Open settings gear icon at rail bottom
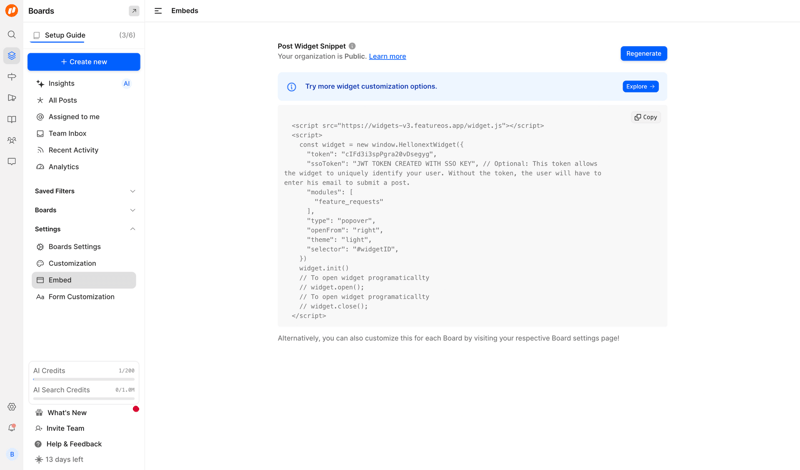800x470 pixels. click(x=11, y=407)
